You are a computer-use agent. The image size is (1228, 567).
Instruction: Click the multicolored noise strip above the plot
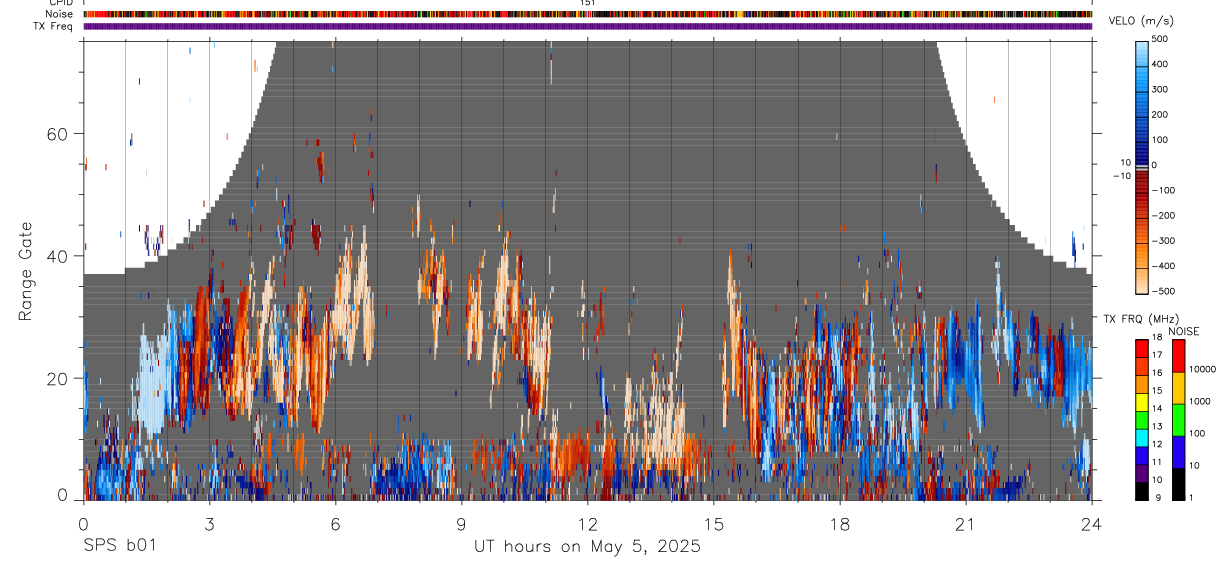587,14
